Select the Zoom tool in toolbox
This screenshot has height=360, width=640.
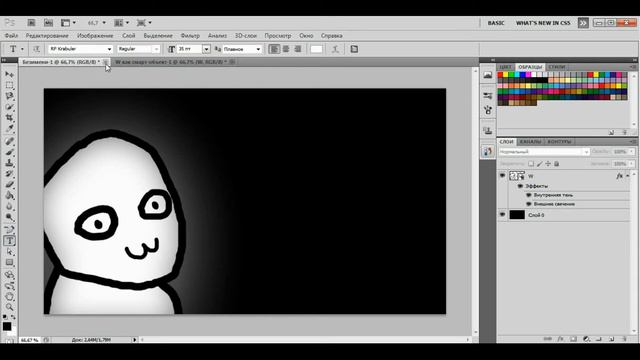coord(9,307)
